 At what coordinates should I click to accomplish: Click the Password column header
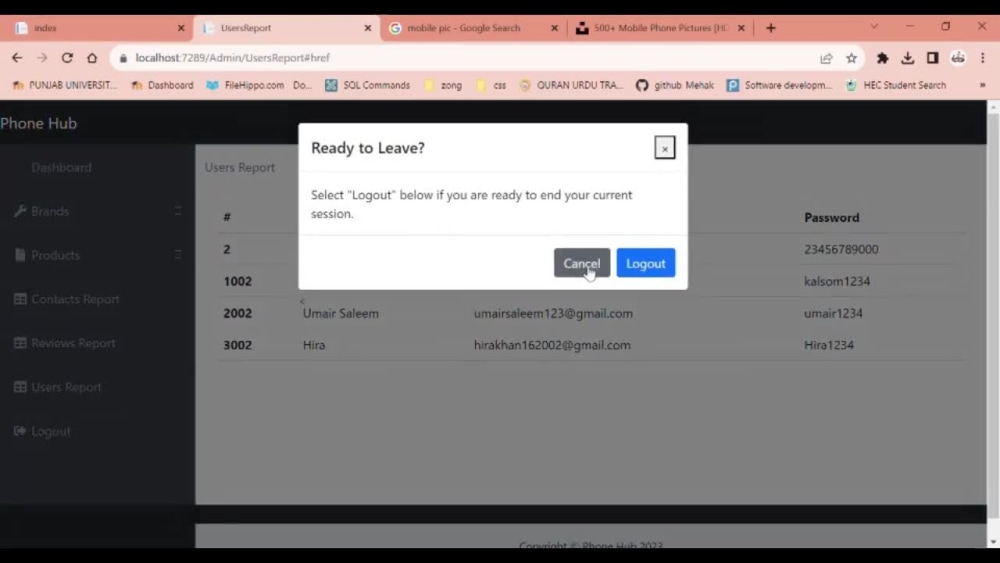pyautogui.click(x=832, y=217)
